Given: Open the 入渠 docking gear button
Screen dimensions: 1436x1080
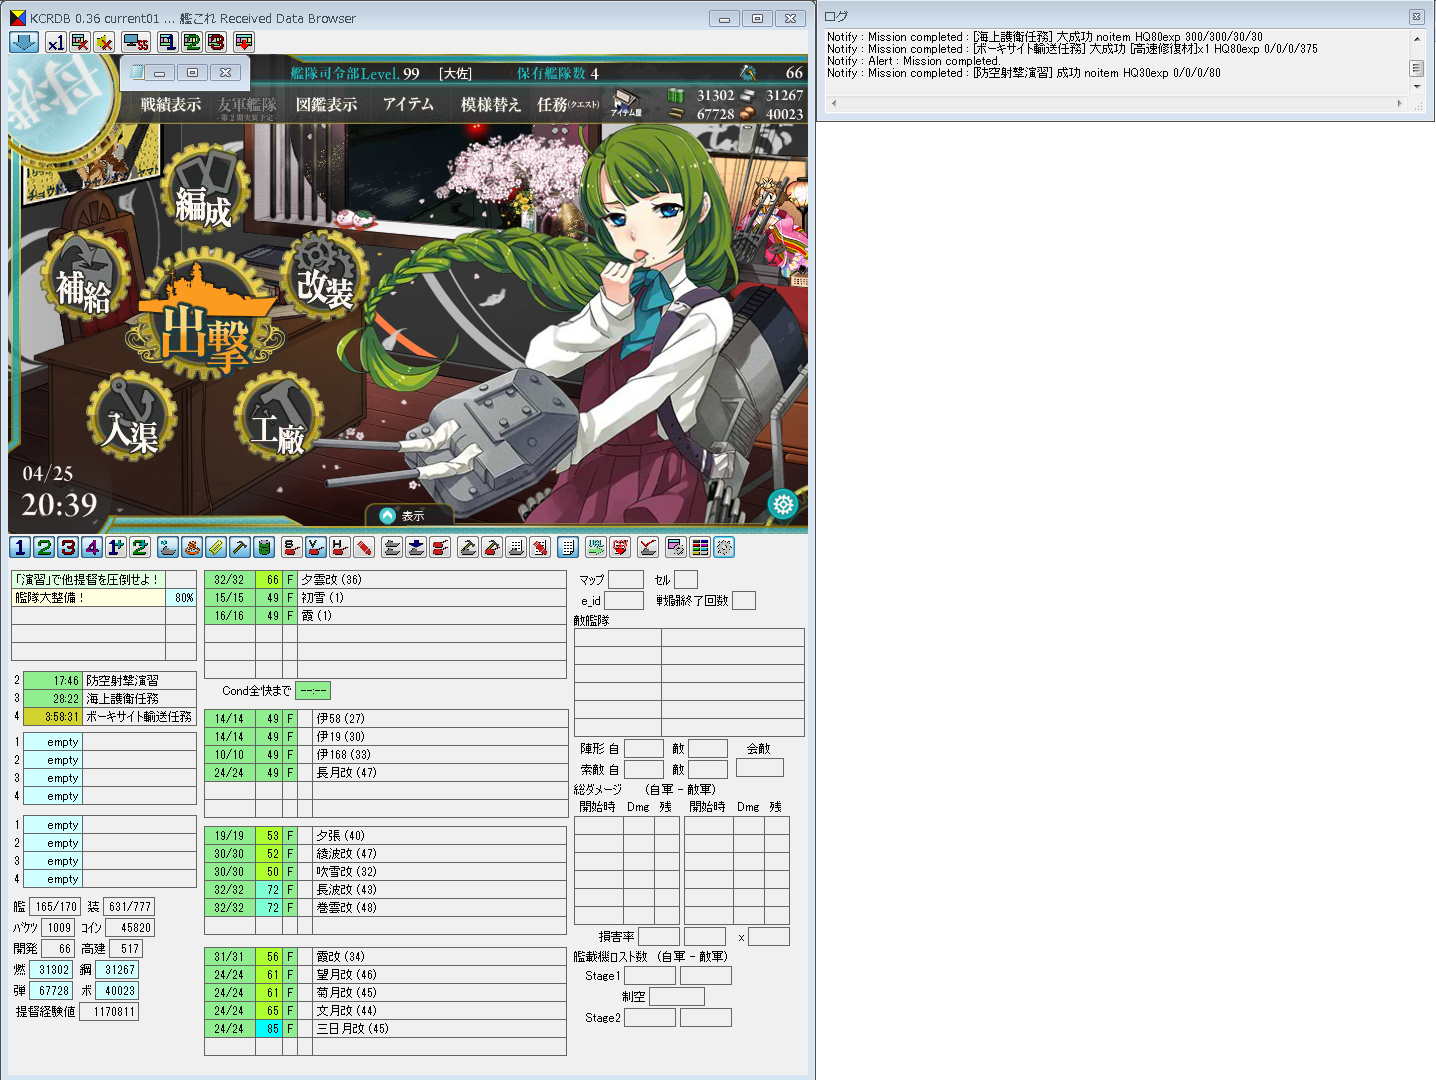Looking at the screenshot, I should point(132,417).
